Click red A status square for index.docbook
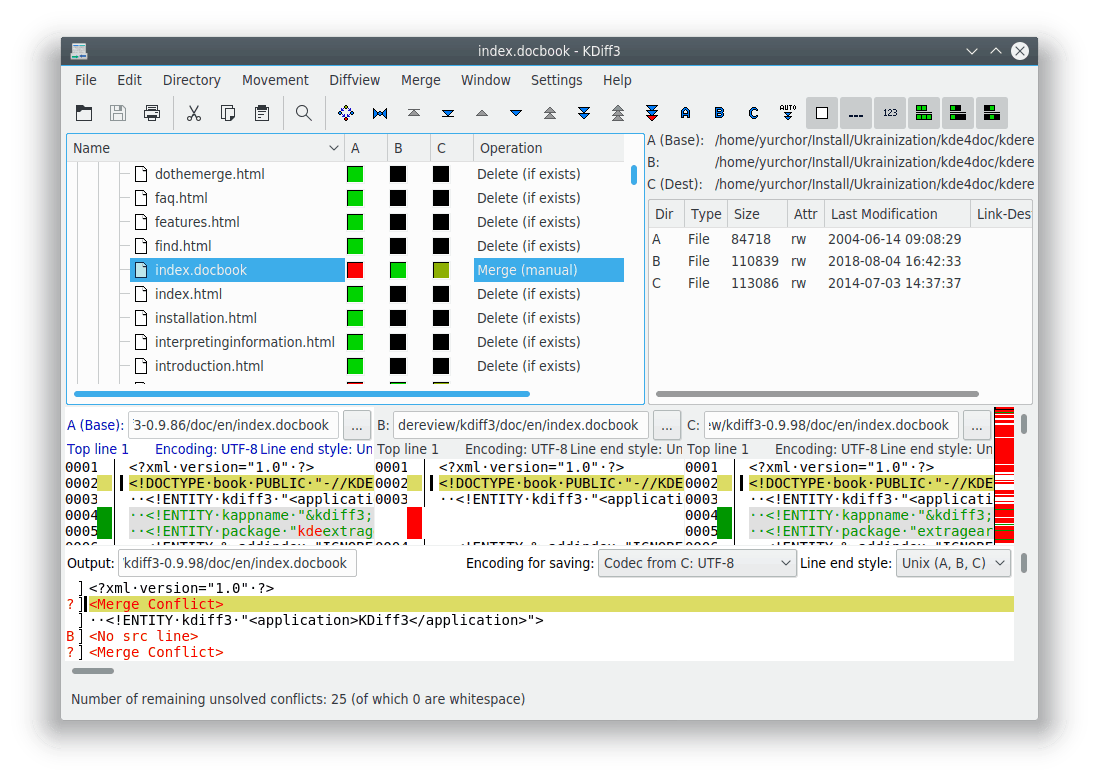The height and width of the screenshot is (781, 1099). coord(355,270)
